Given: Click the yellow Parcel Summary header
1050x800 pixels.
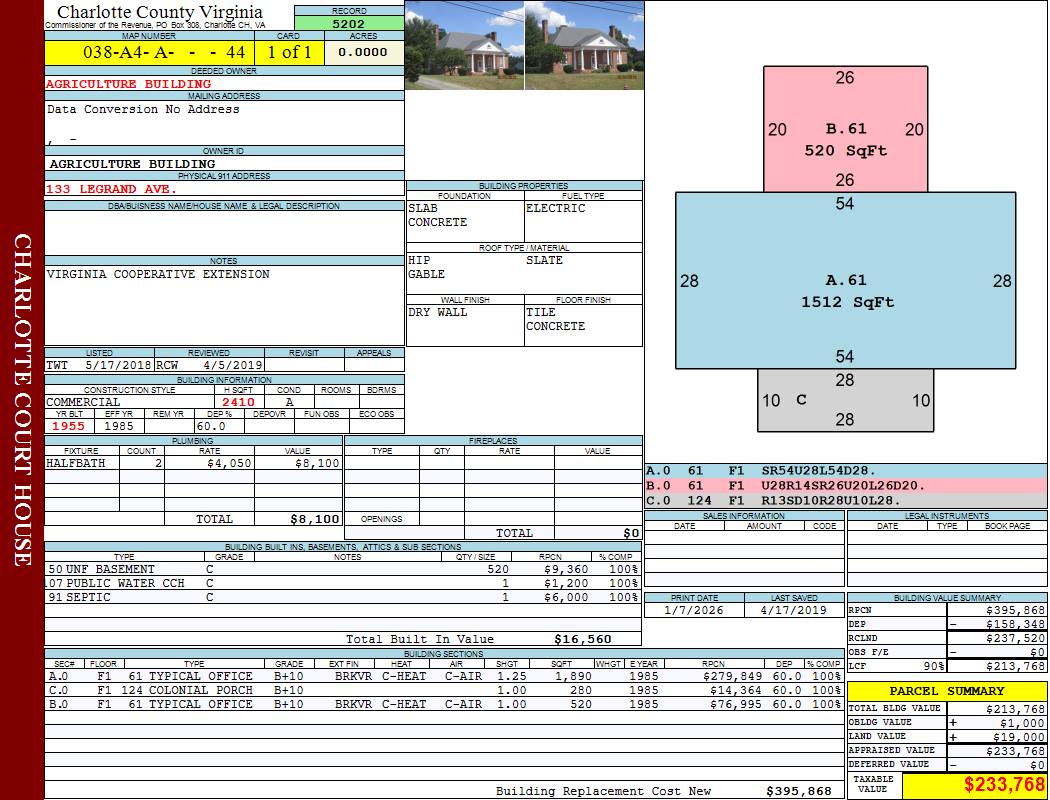Looking at the screenshot, I should pyautogui.click(x=946, y=691).
